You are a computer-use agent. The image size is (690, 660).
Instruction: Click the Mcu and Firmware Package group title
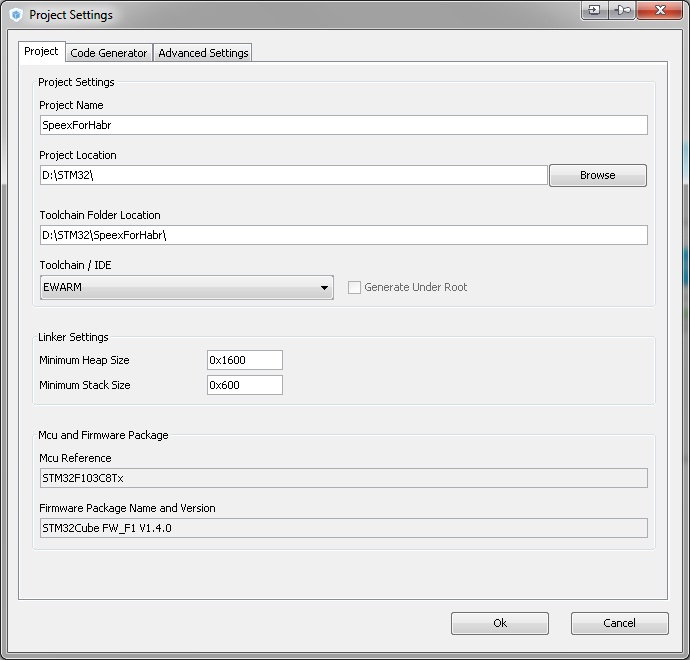point(103,435)
